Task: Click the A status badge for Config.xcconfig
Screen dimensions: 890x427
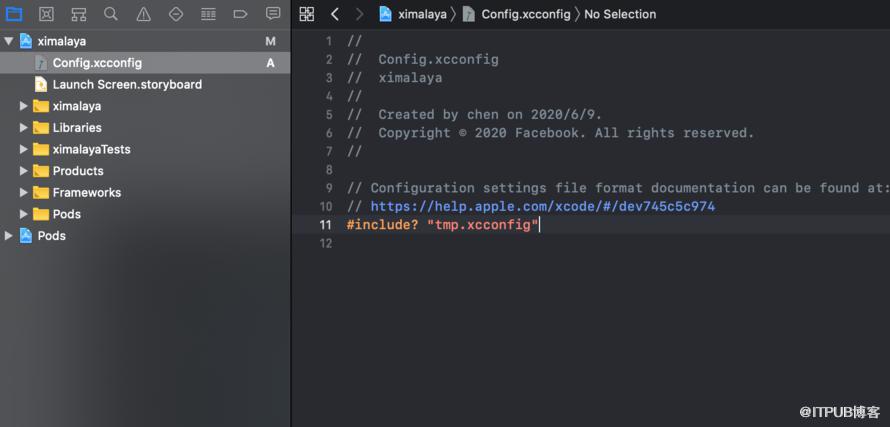Action: coord(270,63)
